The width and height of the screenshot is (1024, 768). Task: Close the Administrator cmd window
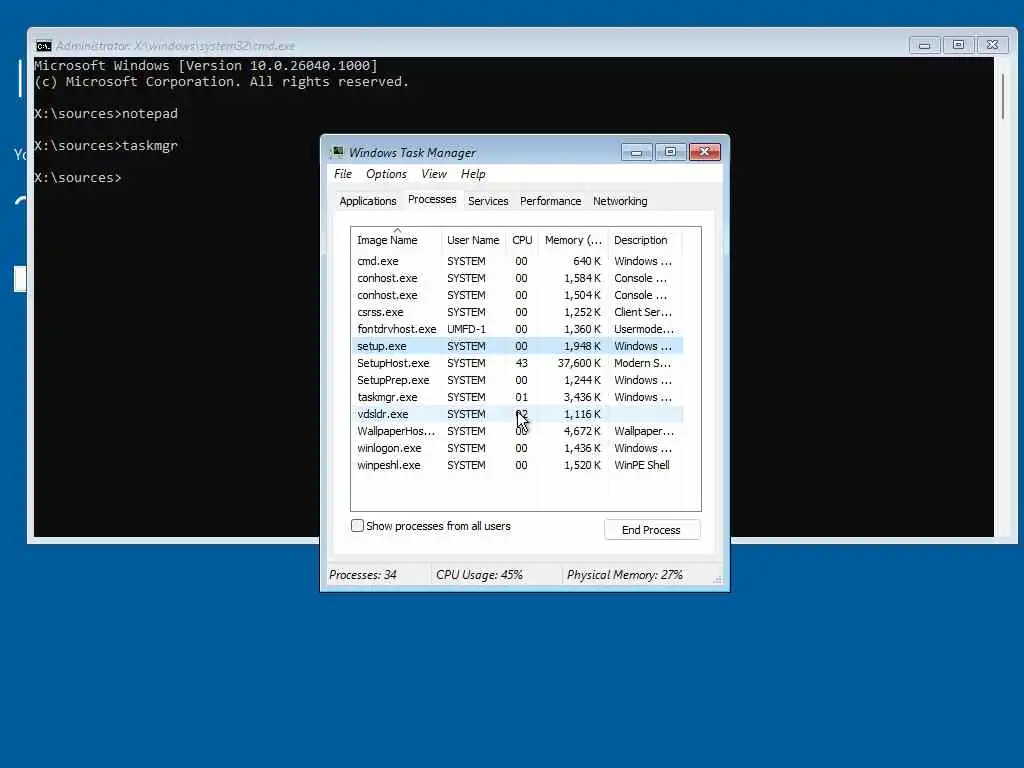993,45
